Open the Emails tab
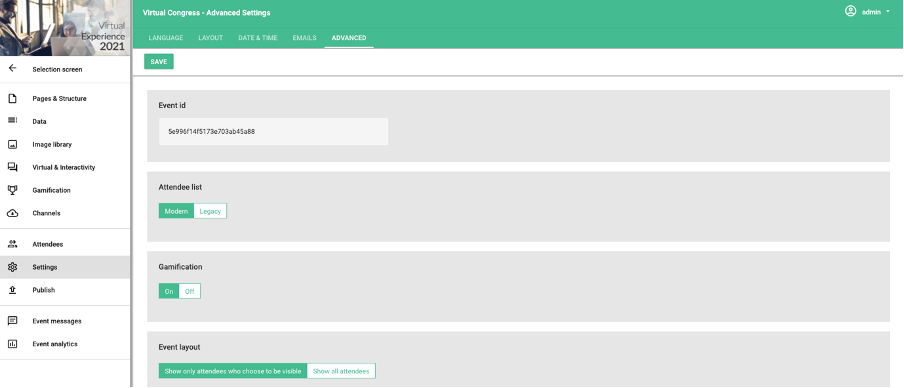 pos(304,38)
